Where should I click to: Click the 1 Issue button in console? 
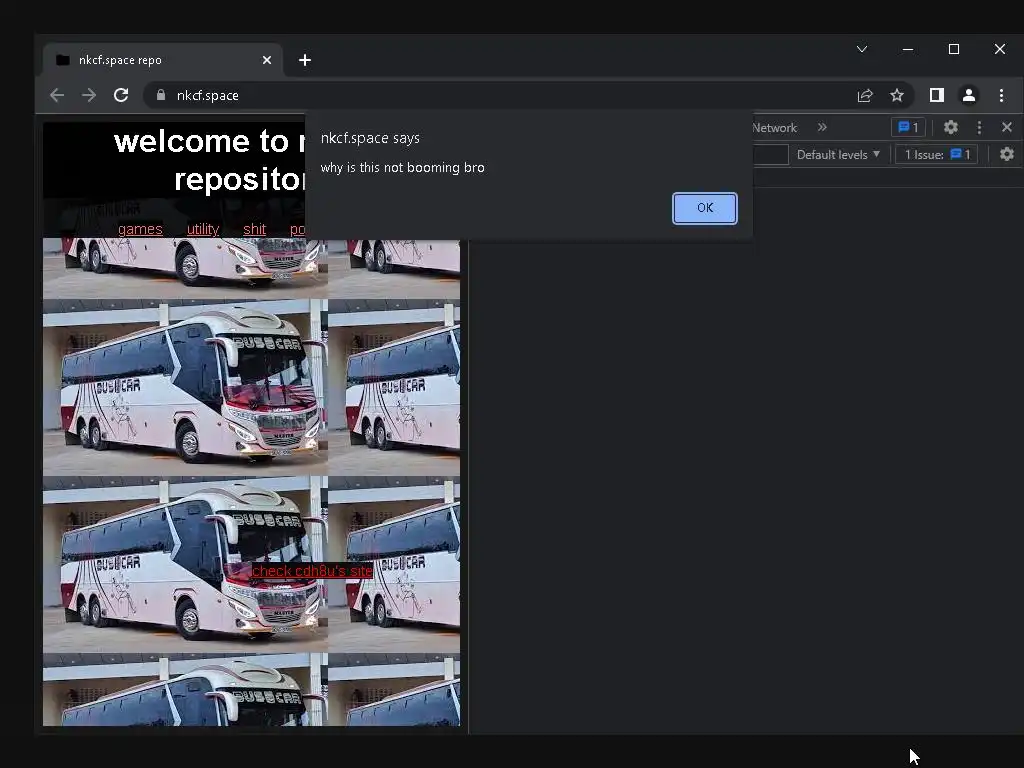tap(937, 155)
